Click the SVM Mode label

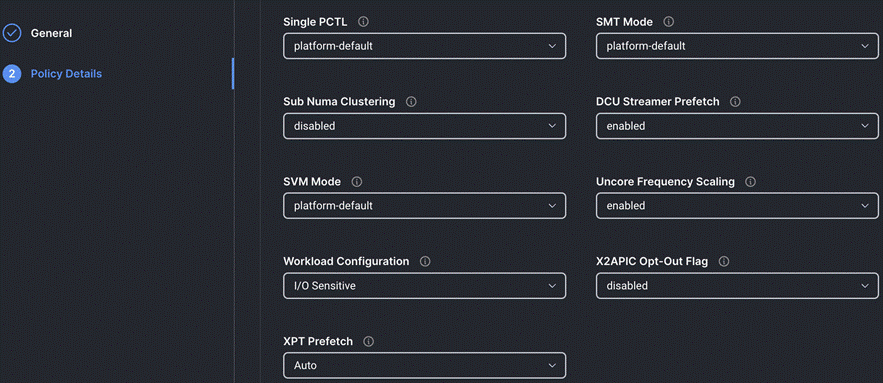pos(312,182)
